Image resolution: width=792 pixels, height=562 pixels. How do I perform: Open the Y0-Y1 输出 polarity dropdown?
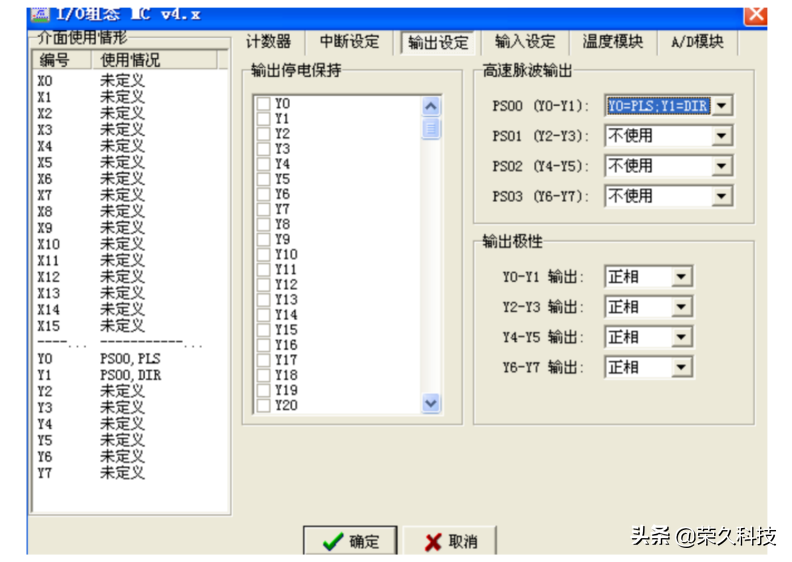[x=682, y=278]
